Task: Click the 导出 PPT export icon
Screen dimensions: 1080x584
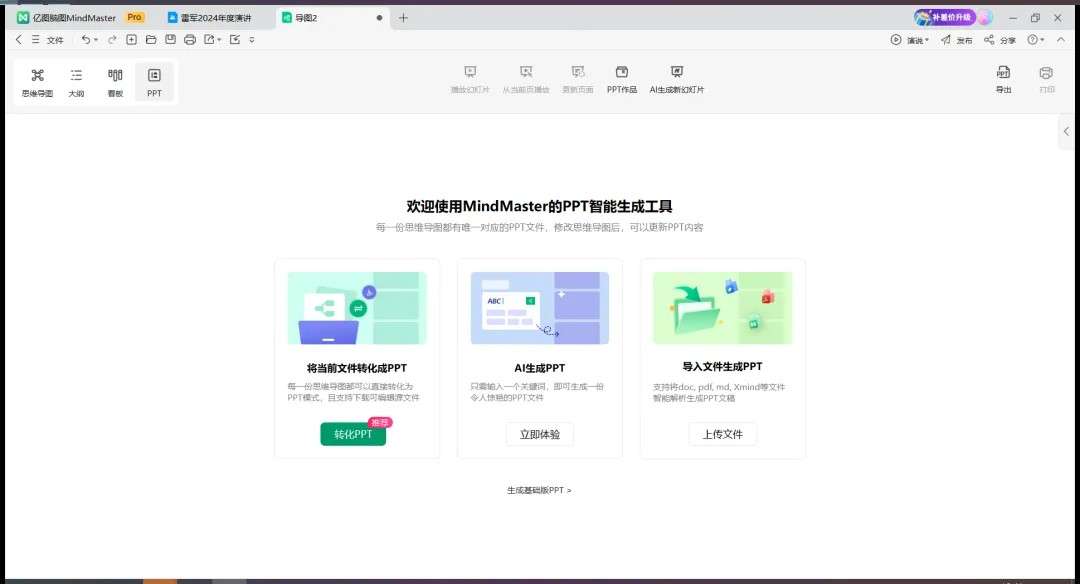Action: [1003, 80]
